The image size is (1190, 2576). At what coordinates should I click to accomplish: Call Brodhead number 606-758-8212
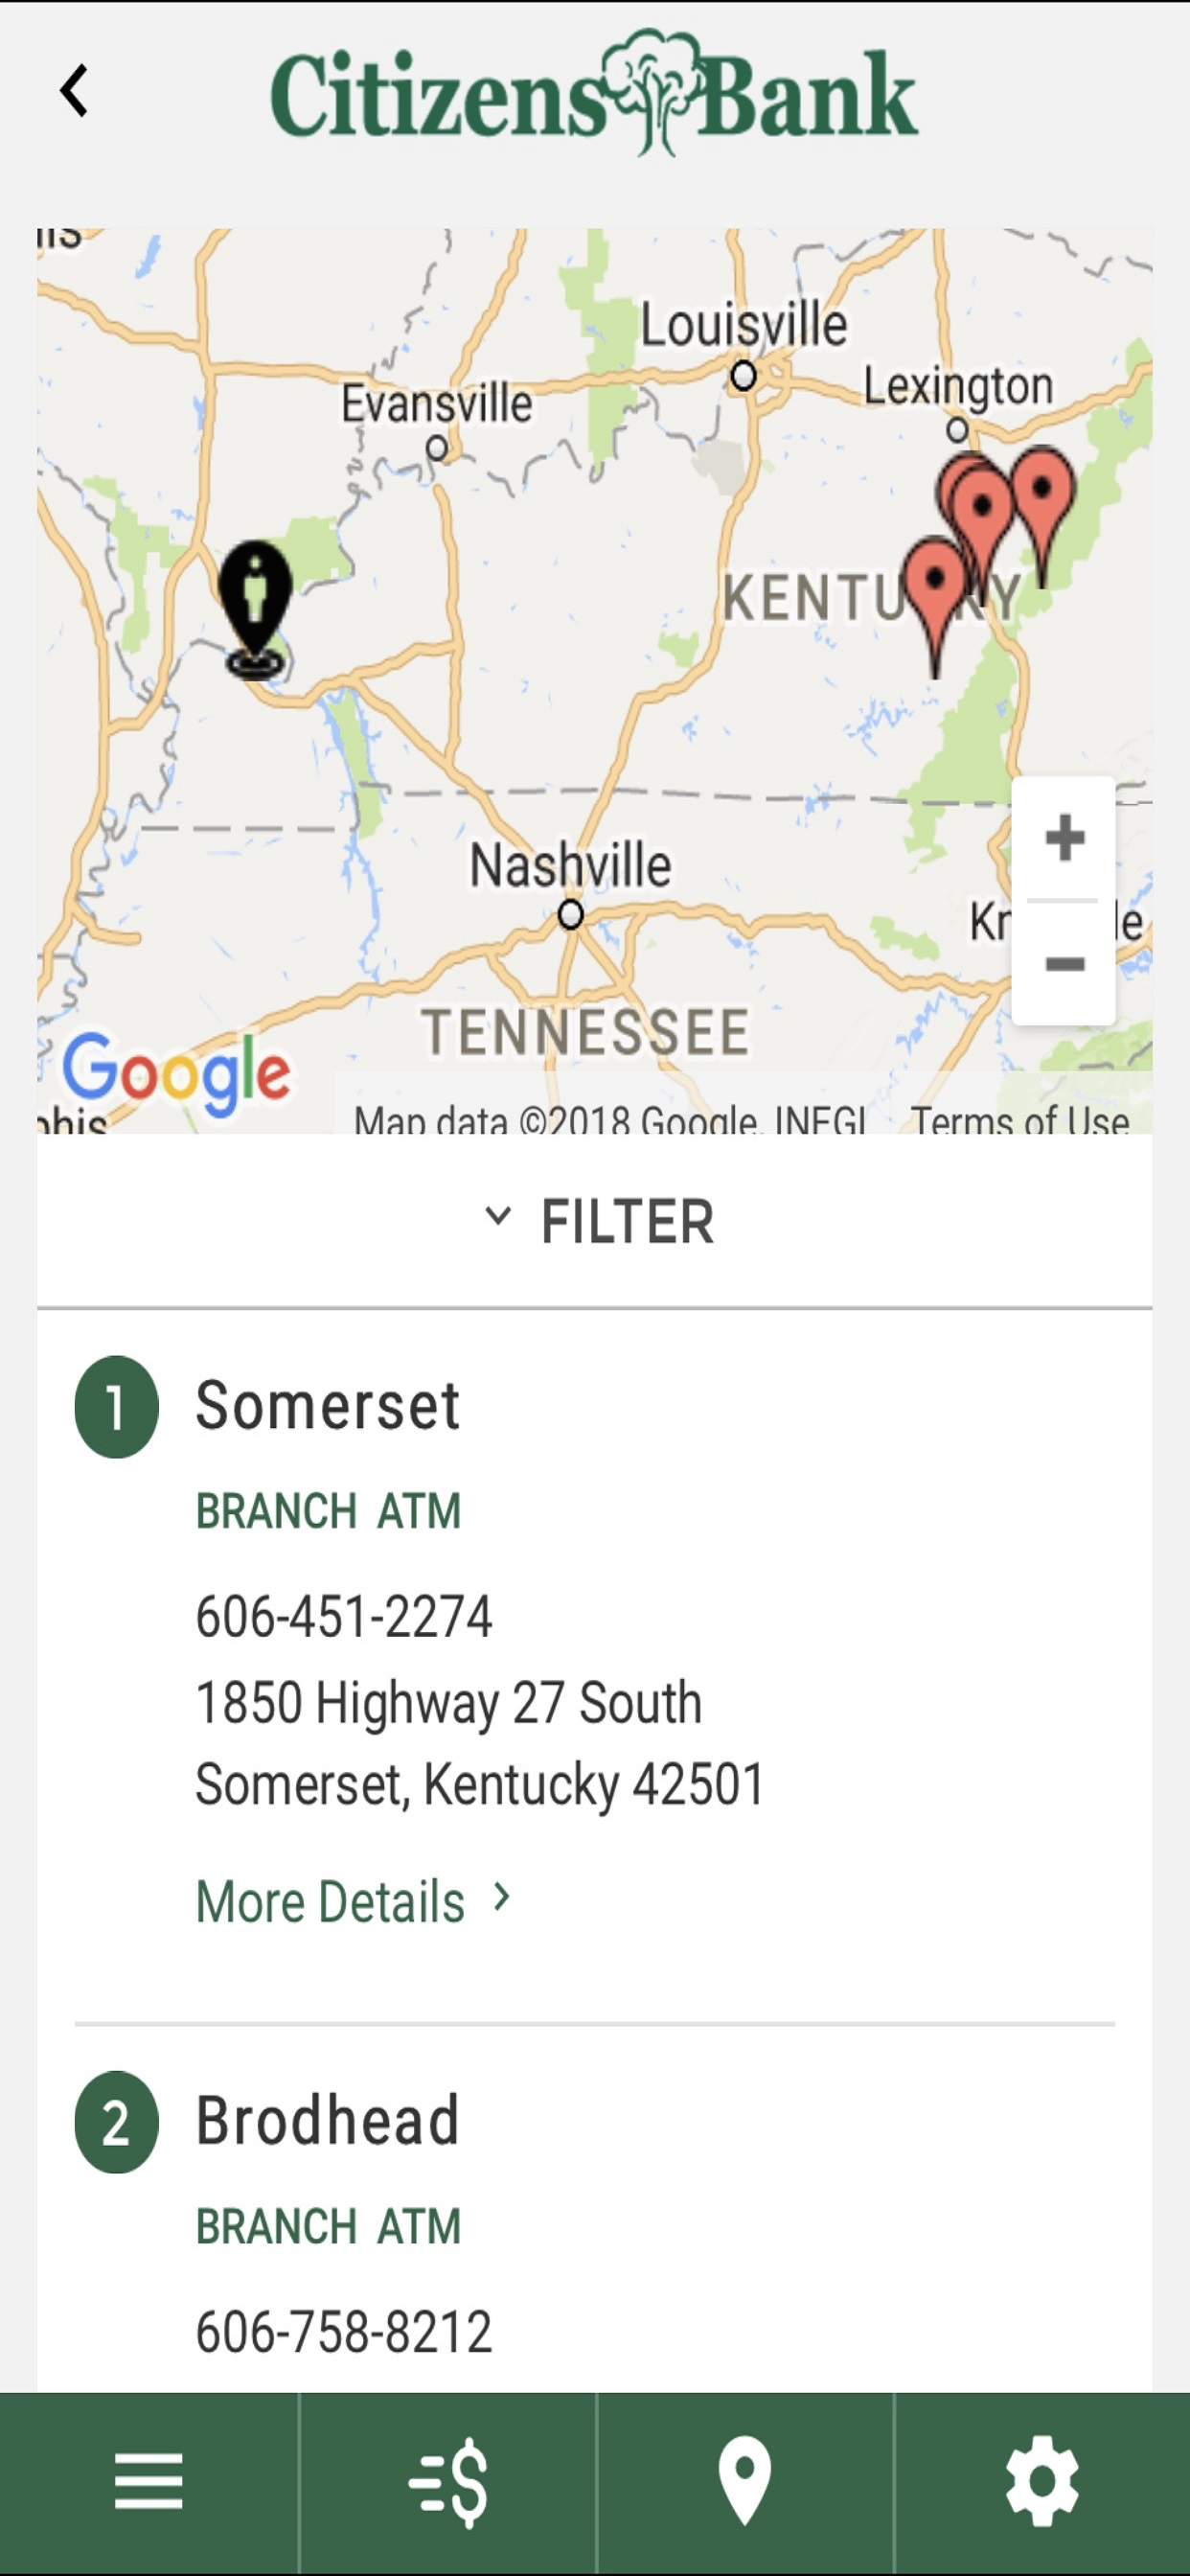click(344, 2332)
